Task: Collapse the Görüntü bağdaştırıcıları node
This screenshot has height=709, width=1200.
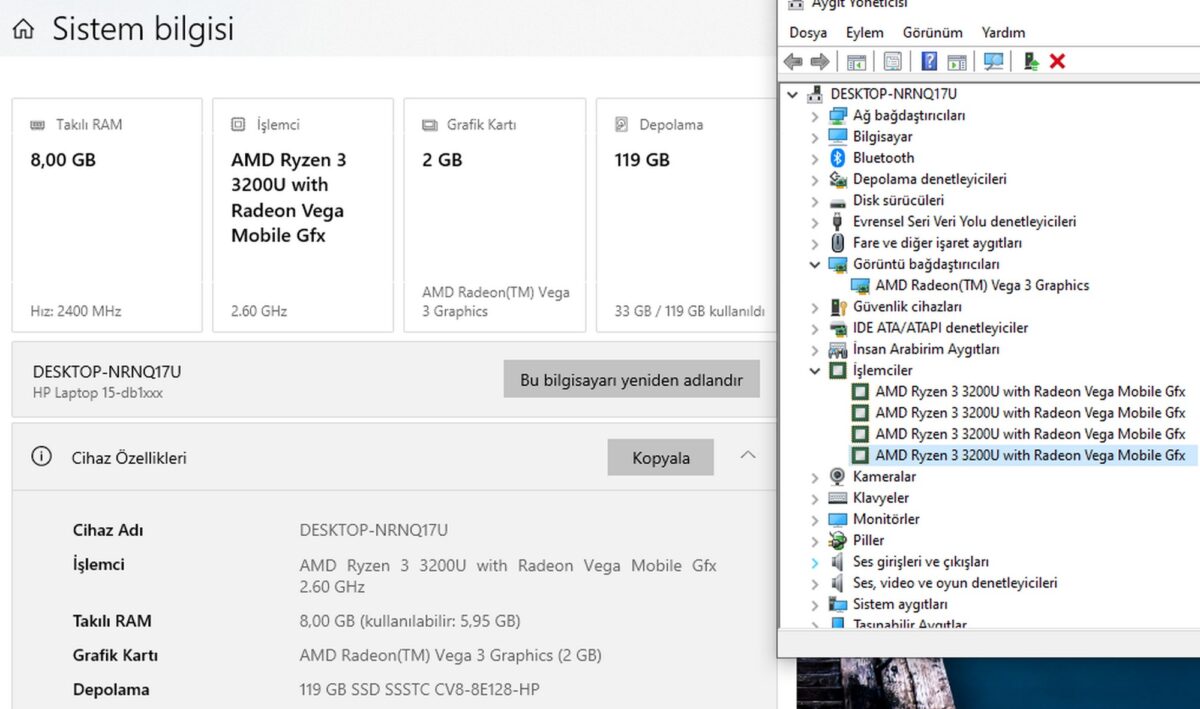Action: [815, 265]
